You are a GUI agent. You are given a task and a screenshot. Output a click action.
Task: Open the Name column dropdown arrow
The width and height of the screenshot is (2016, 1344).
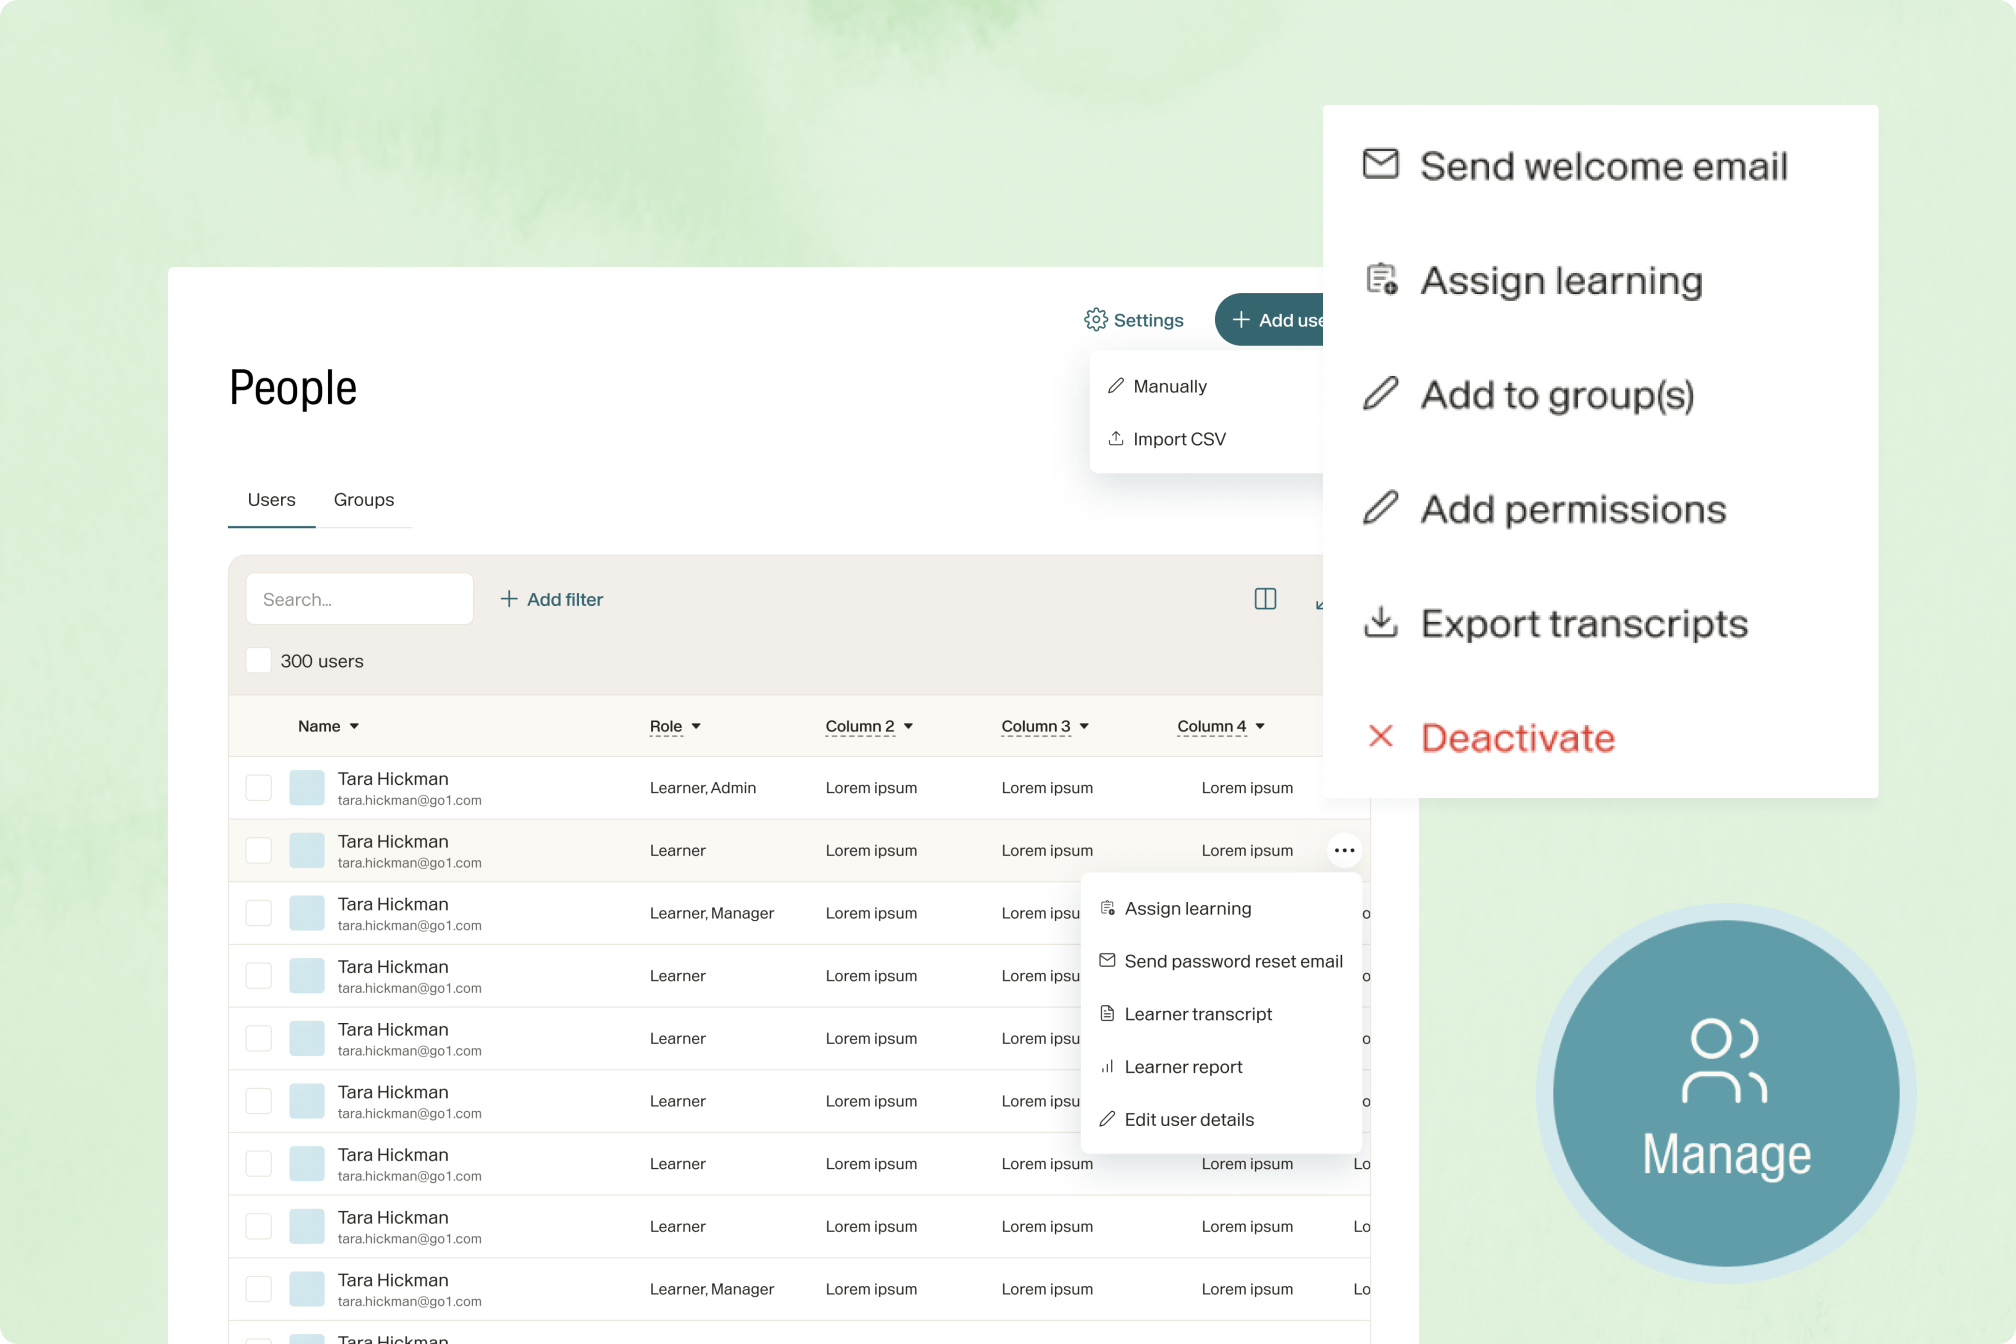[354, 726]
